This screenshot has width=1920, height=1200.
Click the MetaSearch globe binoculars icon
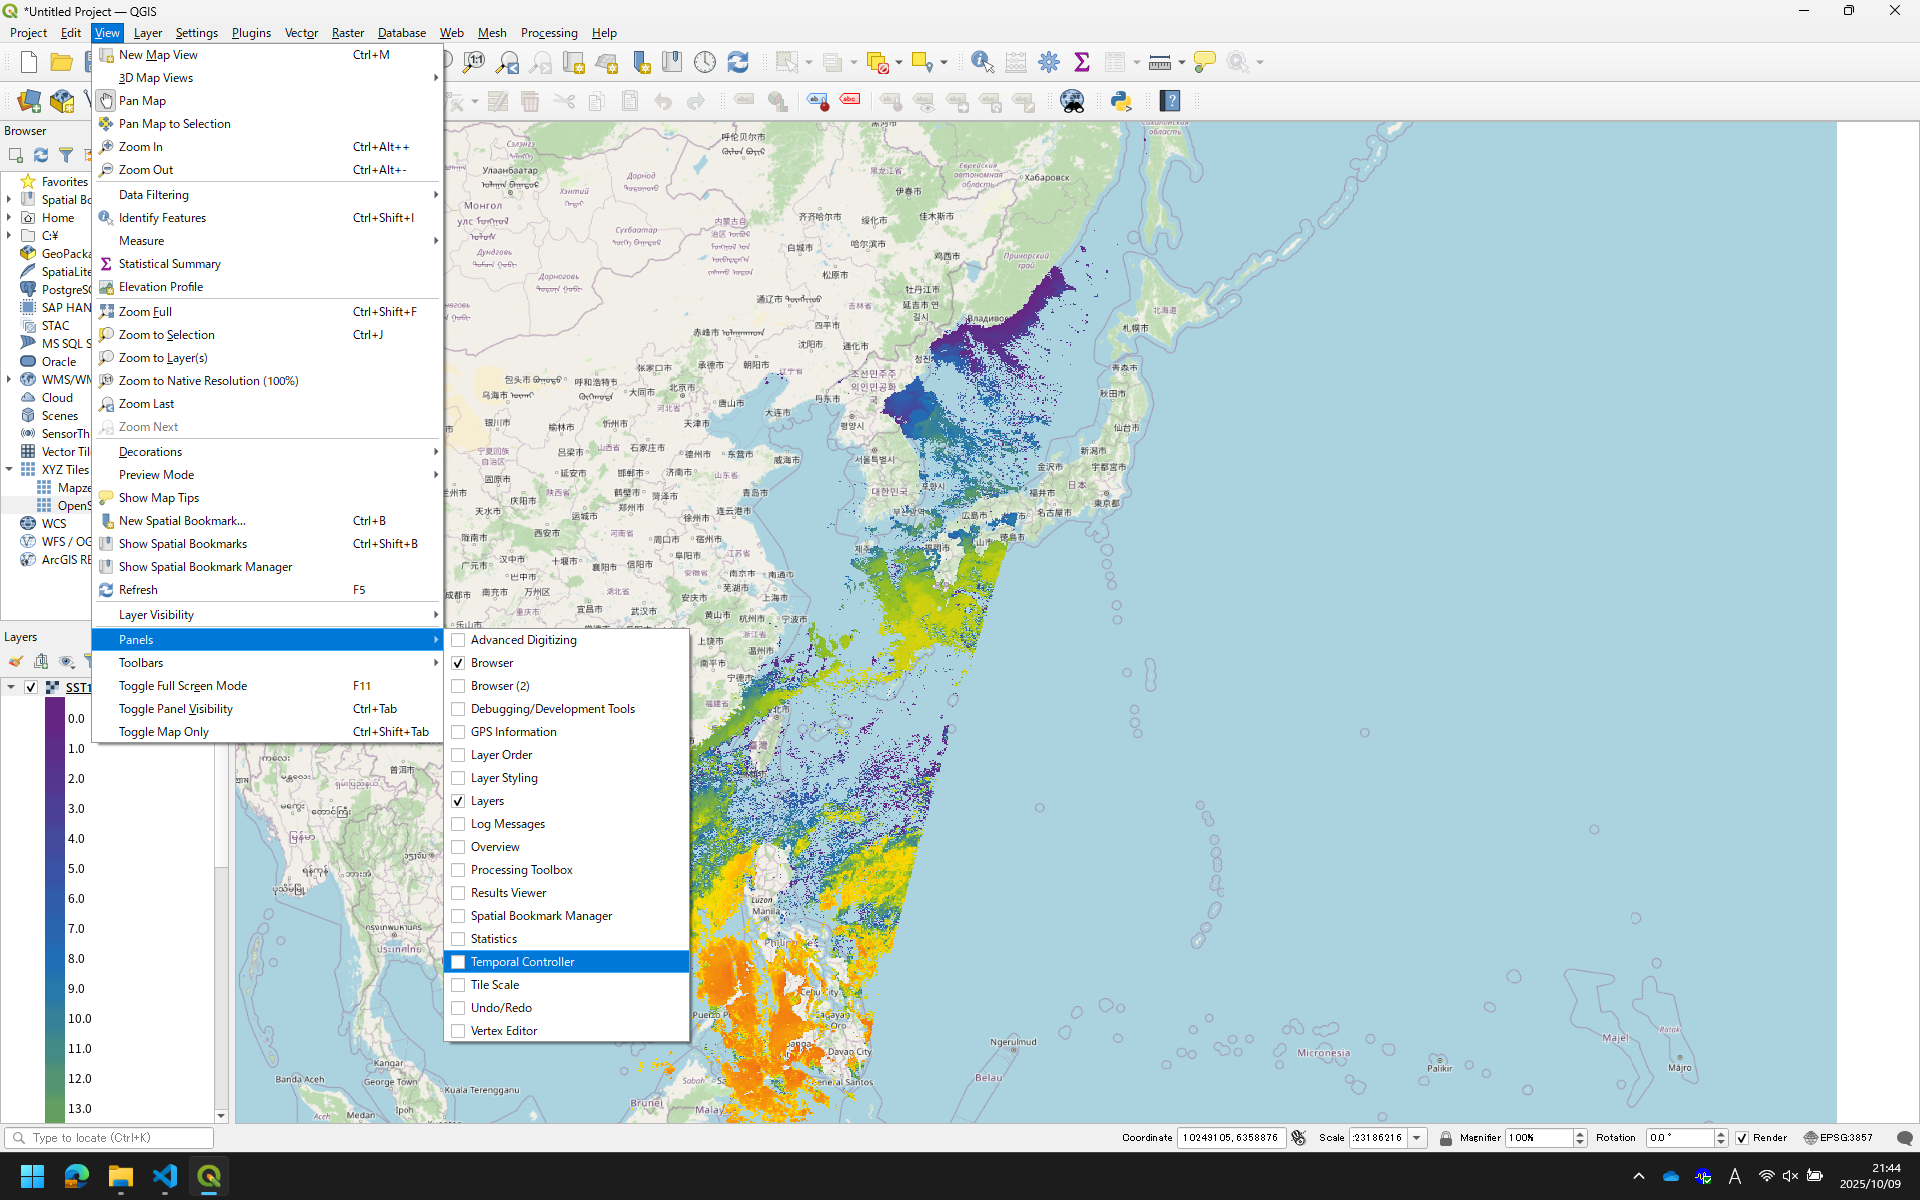coord(1072,101)
